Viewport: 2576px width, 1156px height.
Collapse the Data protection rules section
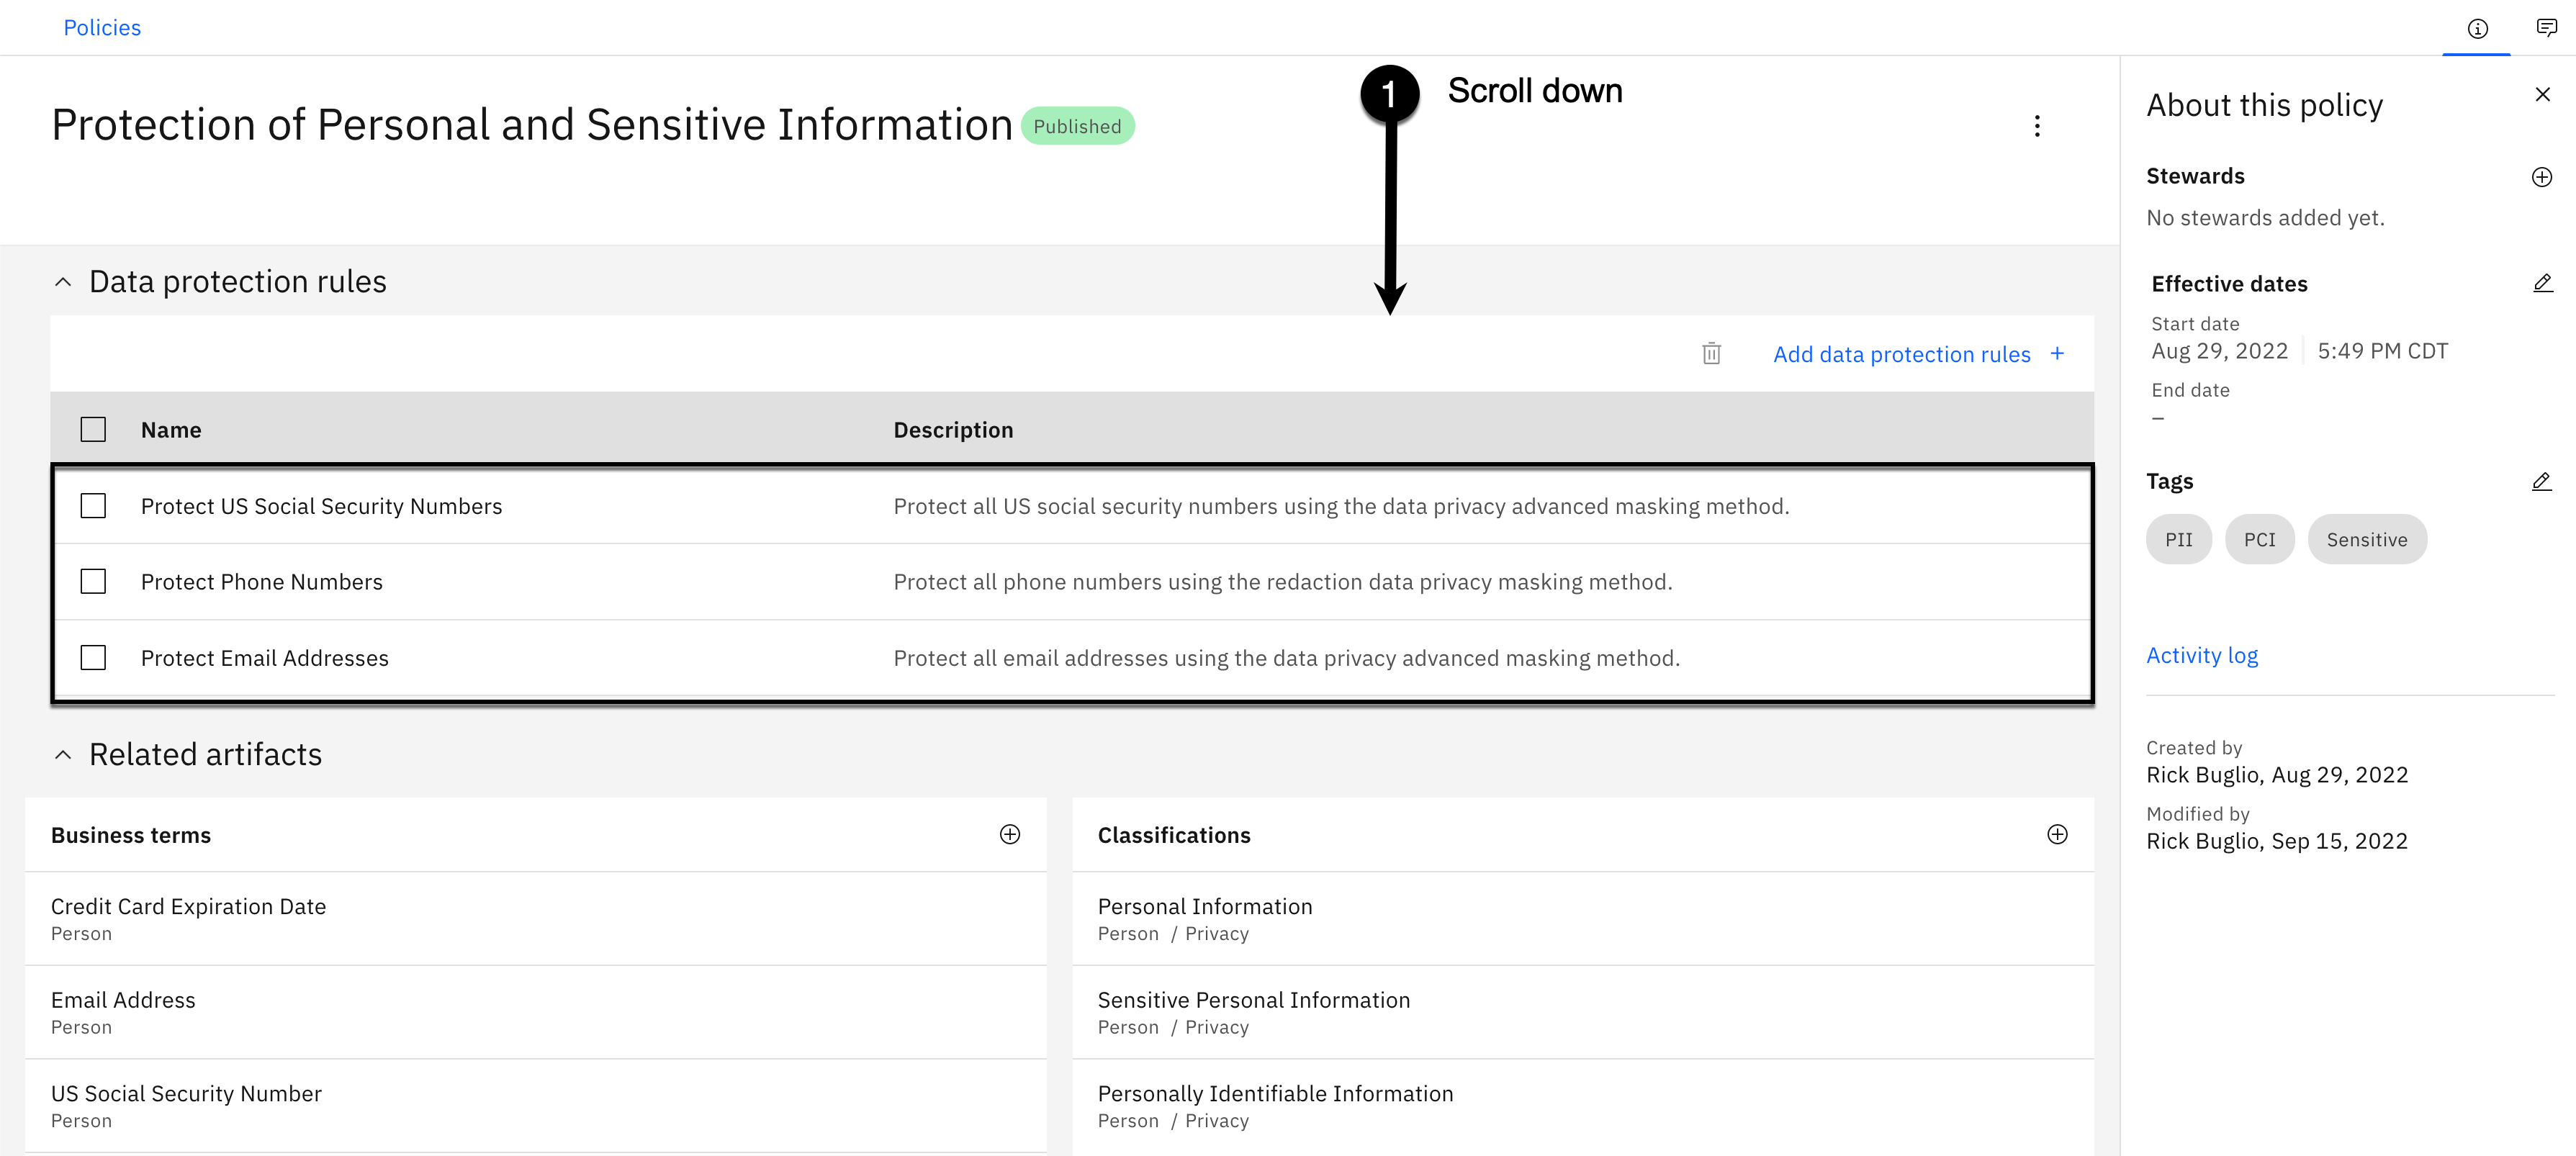pyautogui.click(x=63, y=283)
